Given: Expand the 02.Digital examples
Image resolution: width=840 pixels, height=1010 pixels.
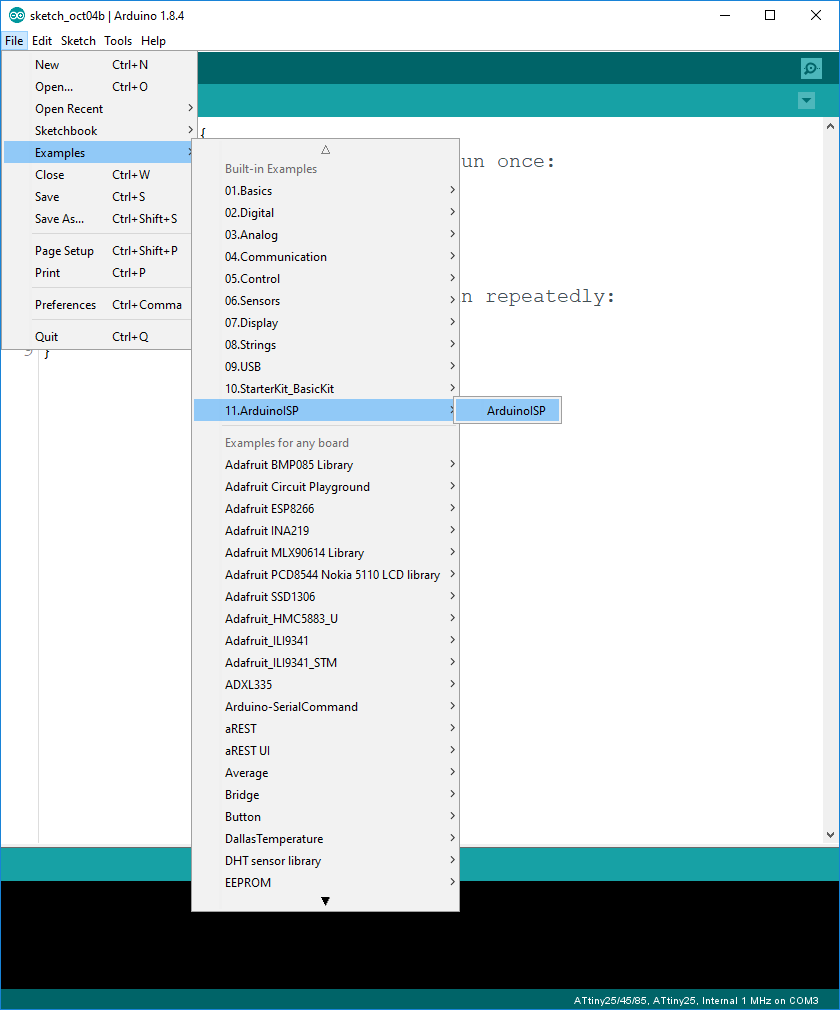Looking at the screenshot, I should 326,213.
